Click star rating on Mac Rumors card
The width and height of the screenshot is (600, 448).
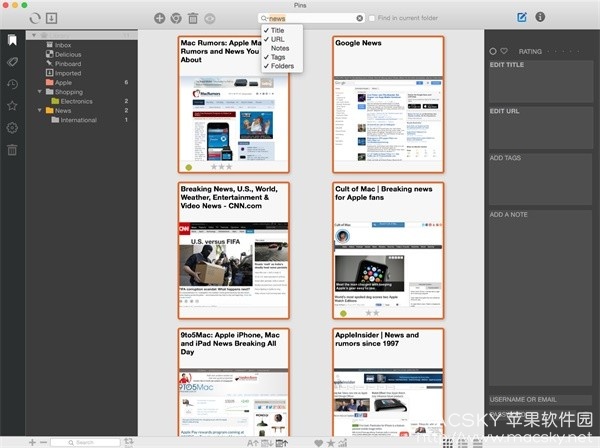click(222, 167)
